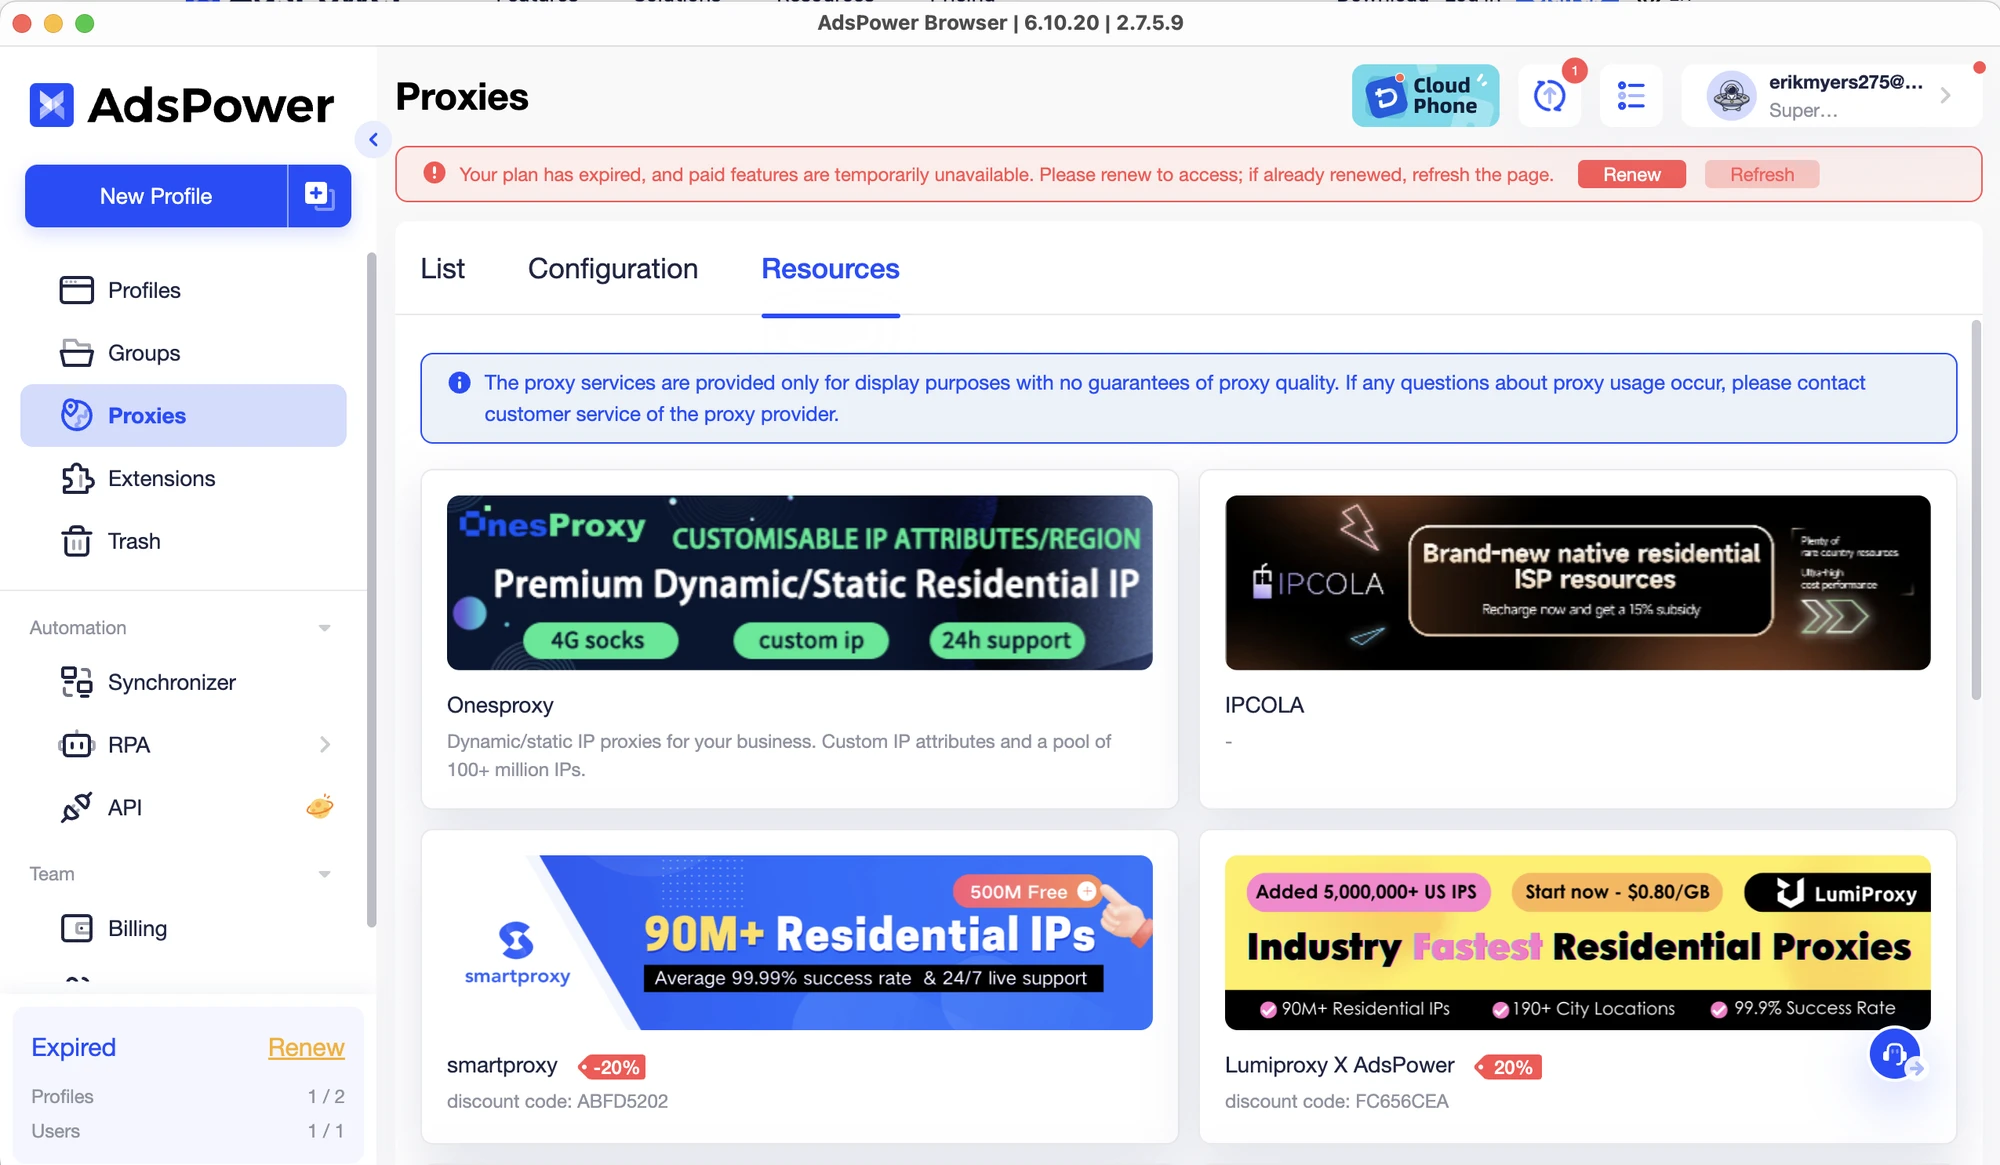2000x1165 pixels.
Task: Open customer support headset icon
Action: tap(1895, 1054)
